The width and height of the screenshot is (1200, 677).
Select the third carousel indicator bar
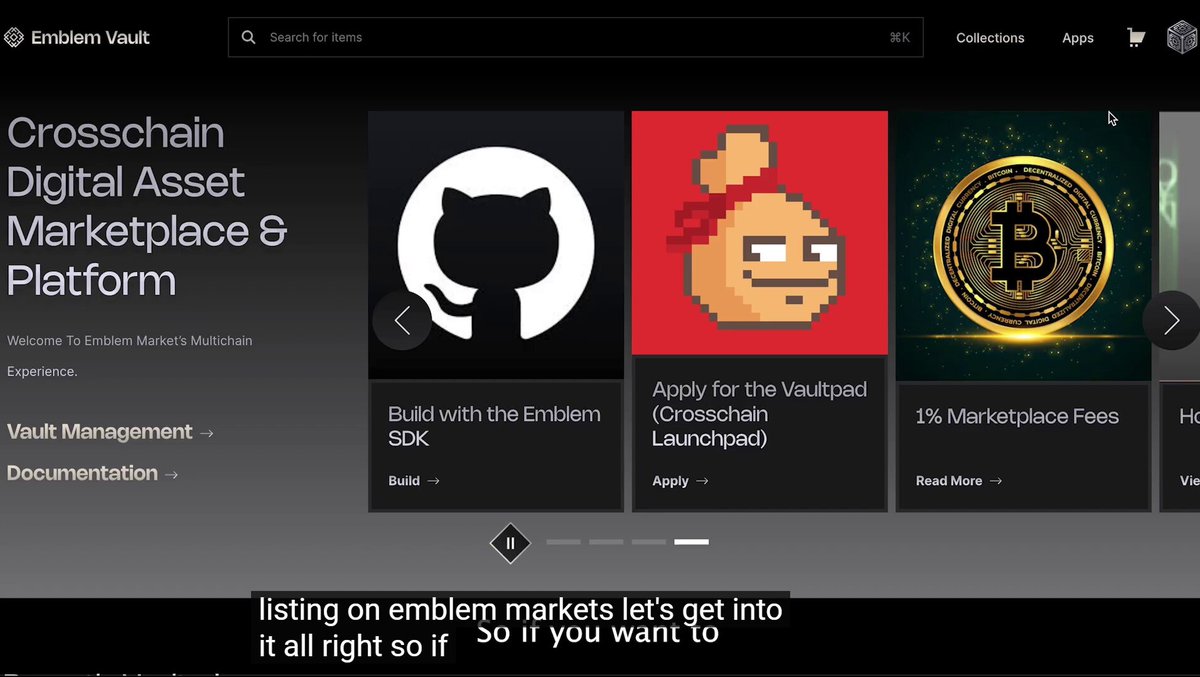pos(649,542)
